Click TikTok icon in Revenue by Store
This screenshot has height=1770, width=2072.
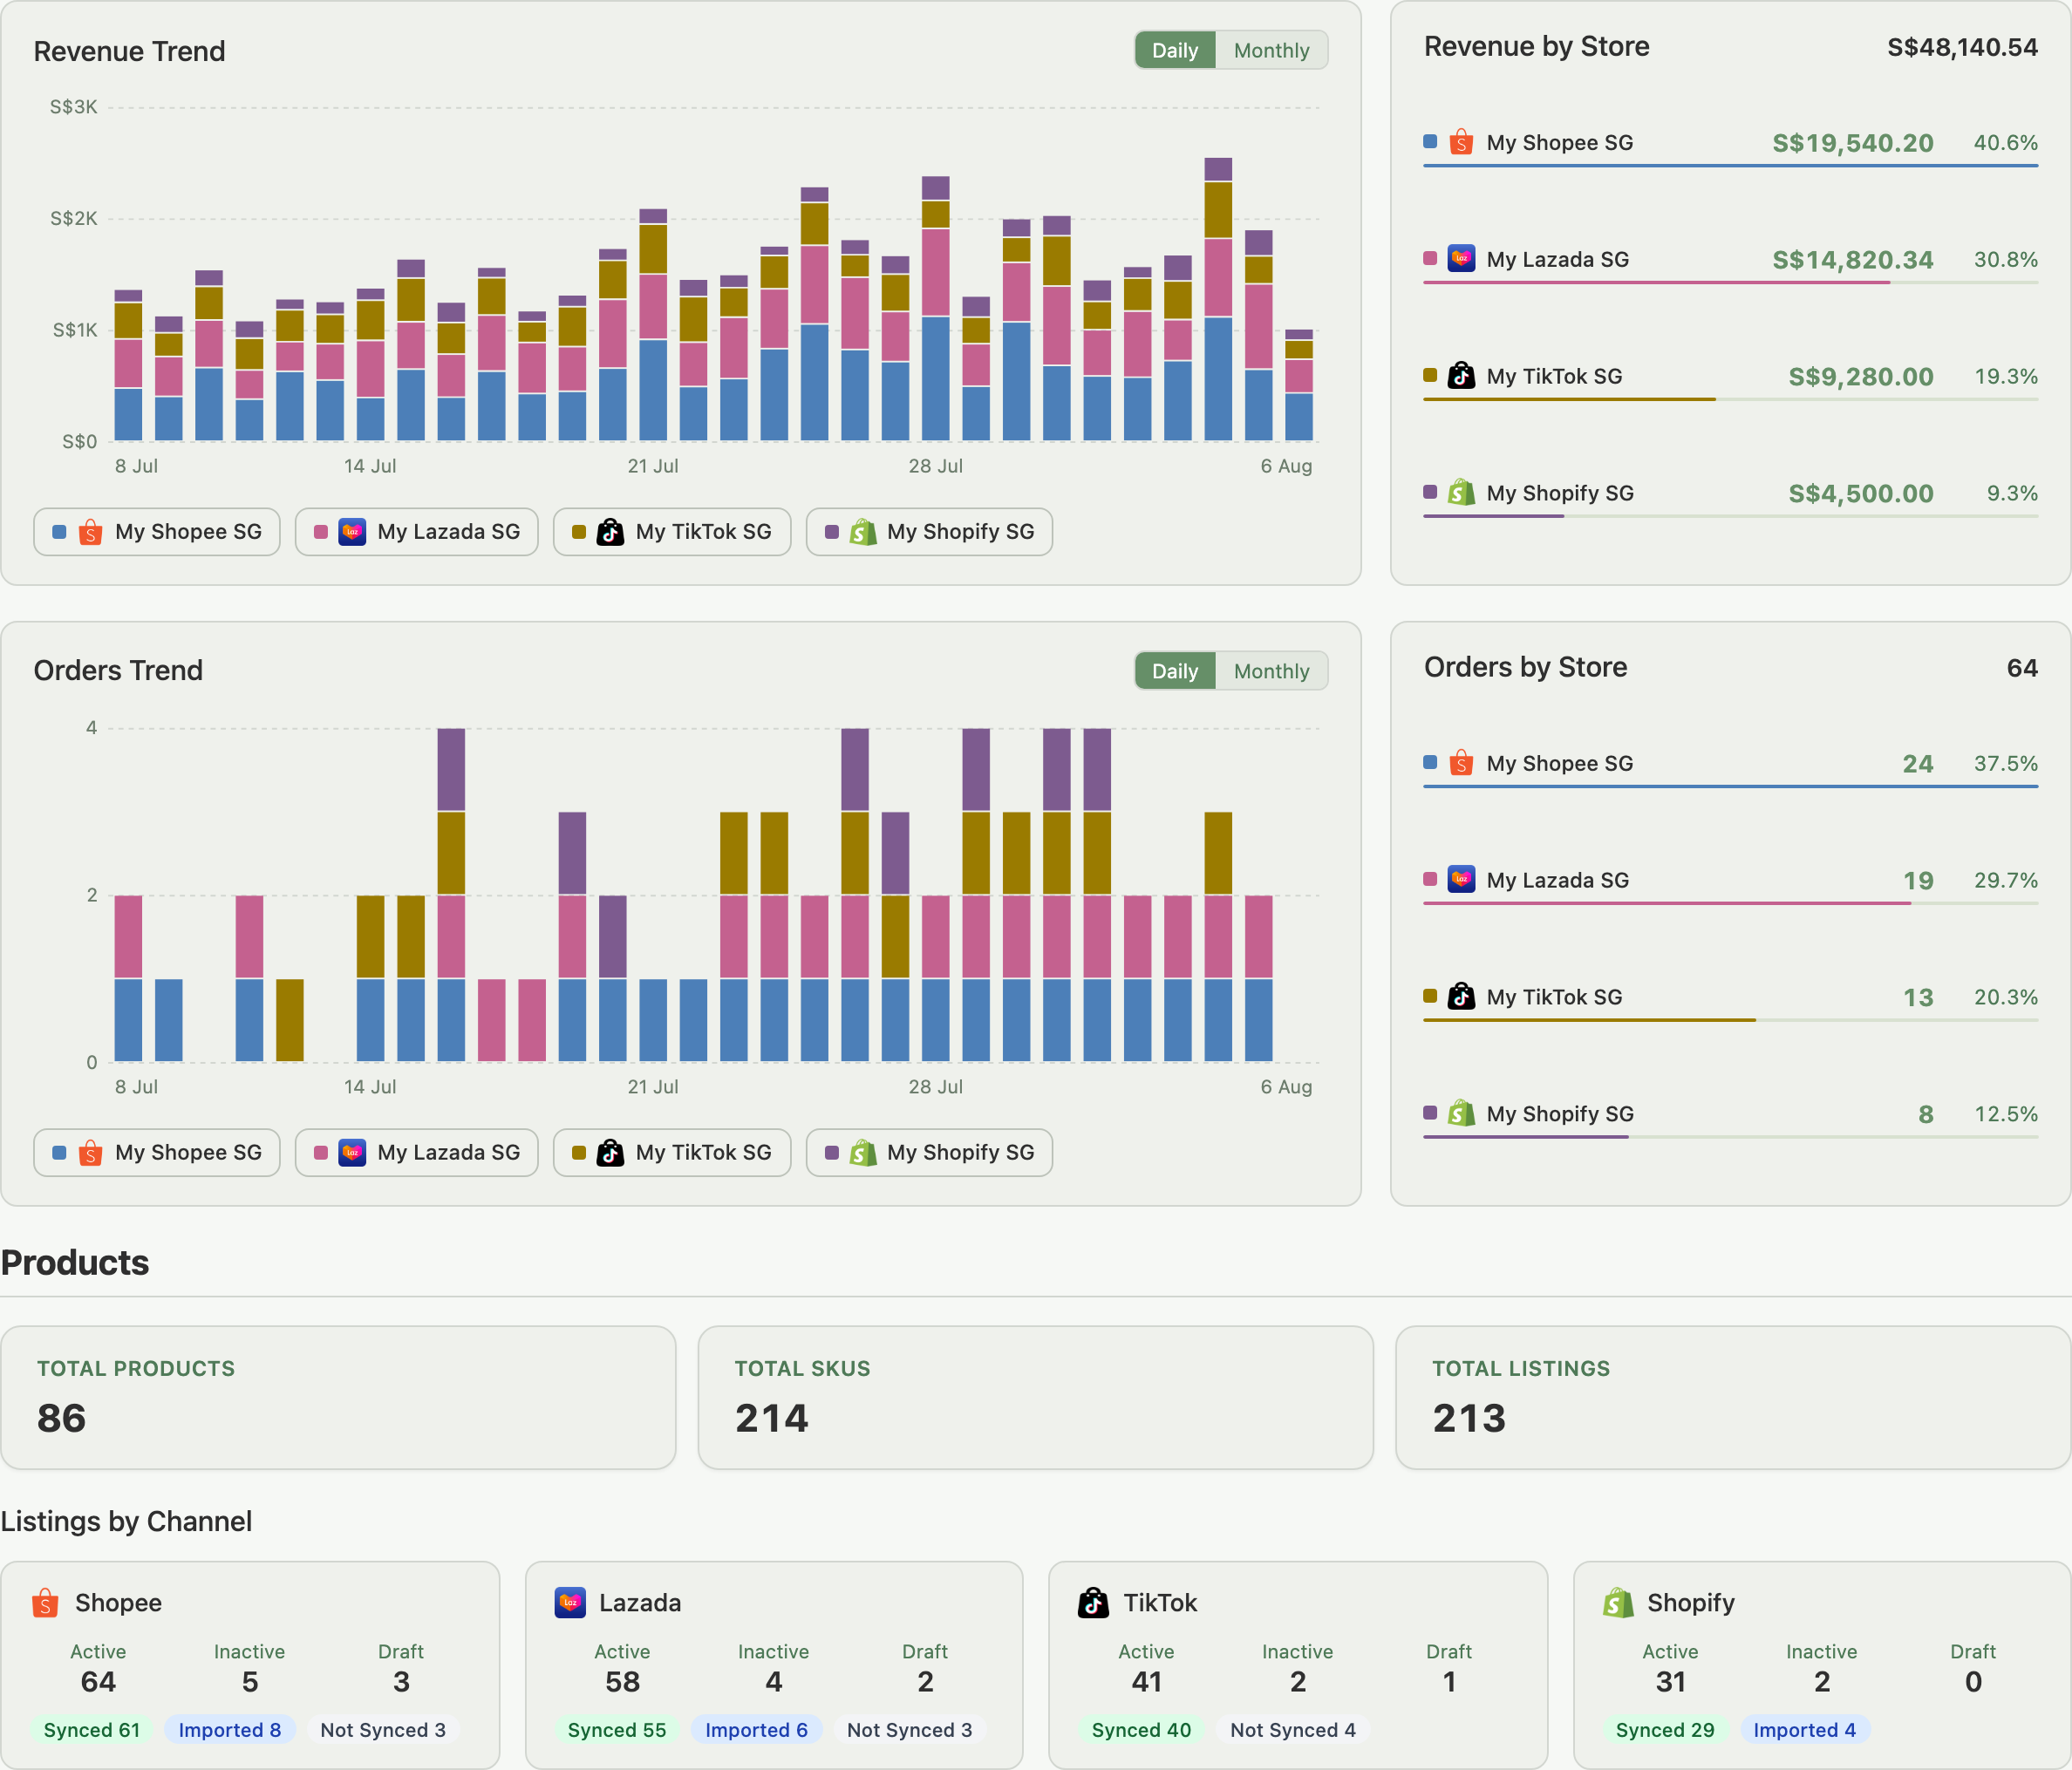coord(1461,376)
